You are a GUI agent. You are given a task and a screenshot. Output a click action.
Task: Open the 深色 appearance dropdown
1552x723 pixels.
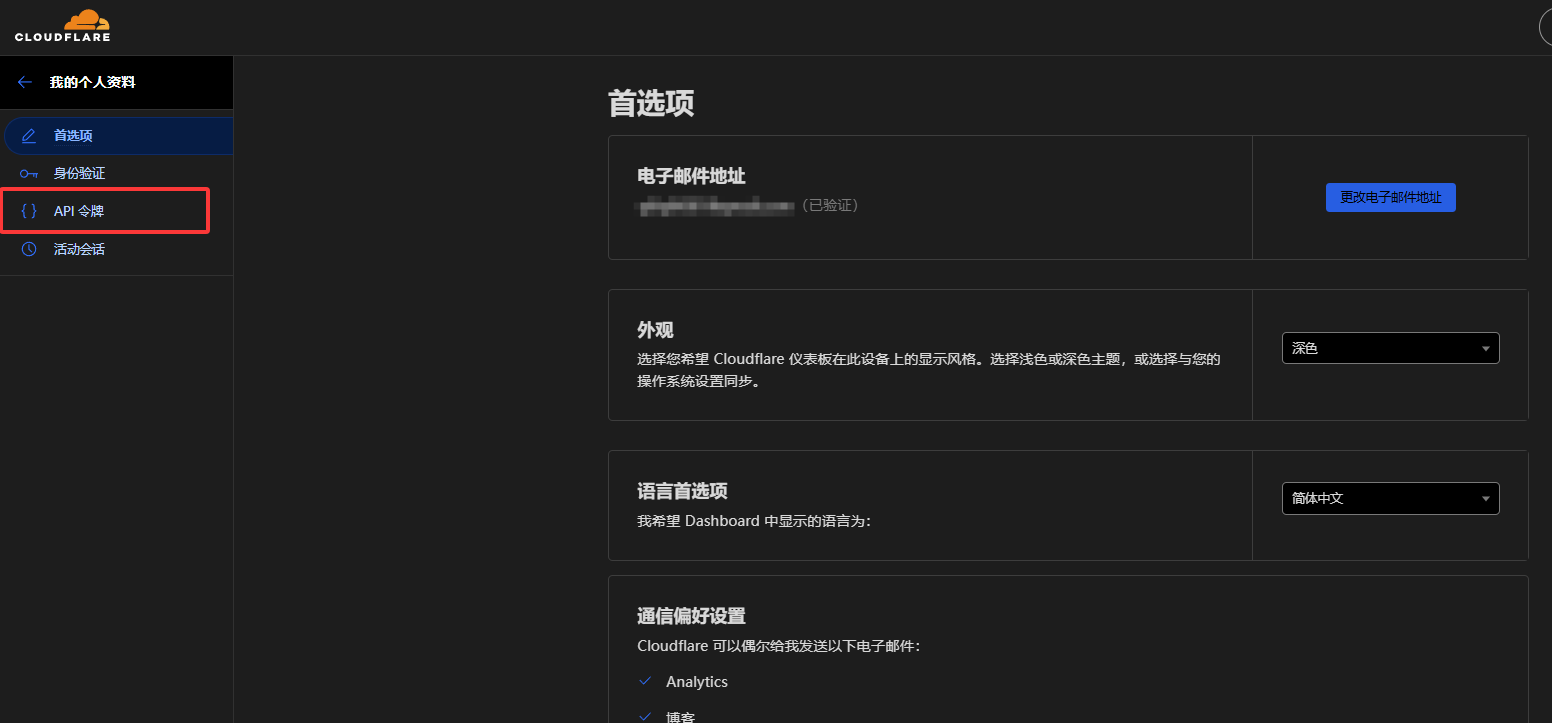point(1390,348)
